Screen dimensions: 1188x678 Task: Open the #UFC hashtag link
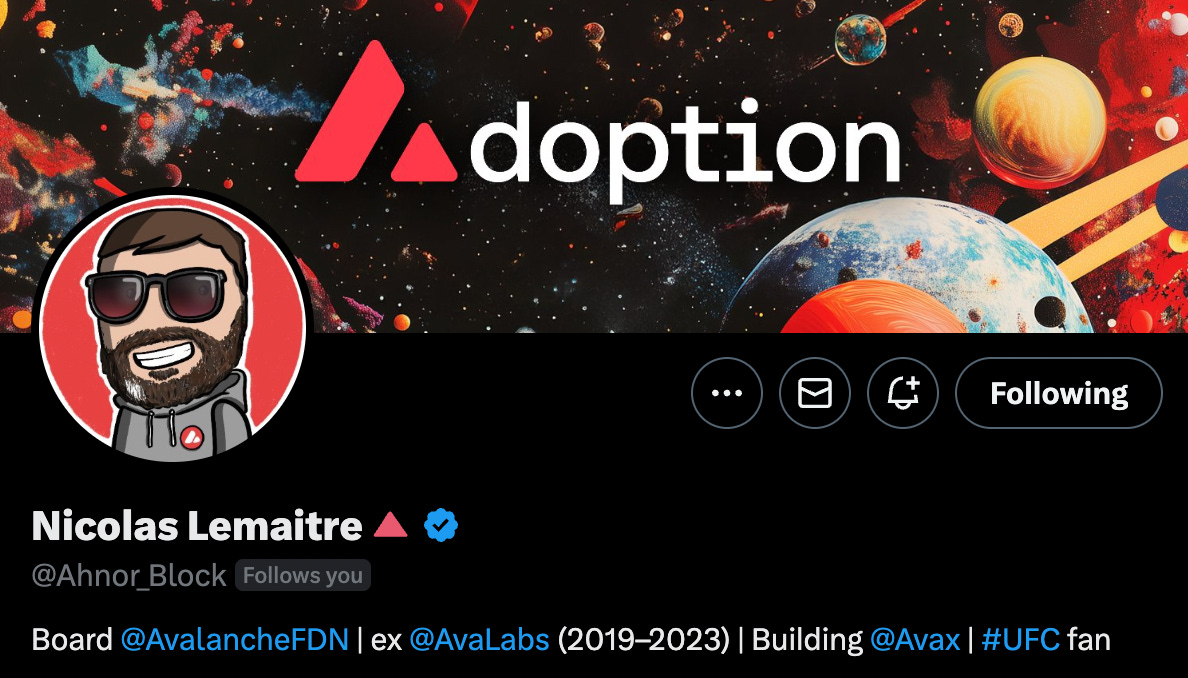pos(1021,640)
